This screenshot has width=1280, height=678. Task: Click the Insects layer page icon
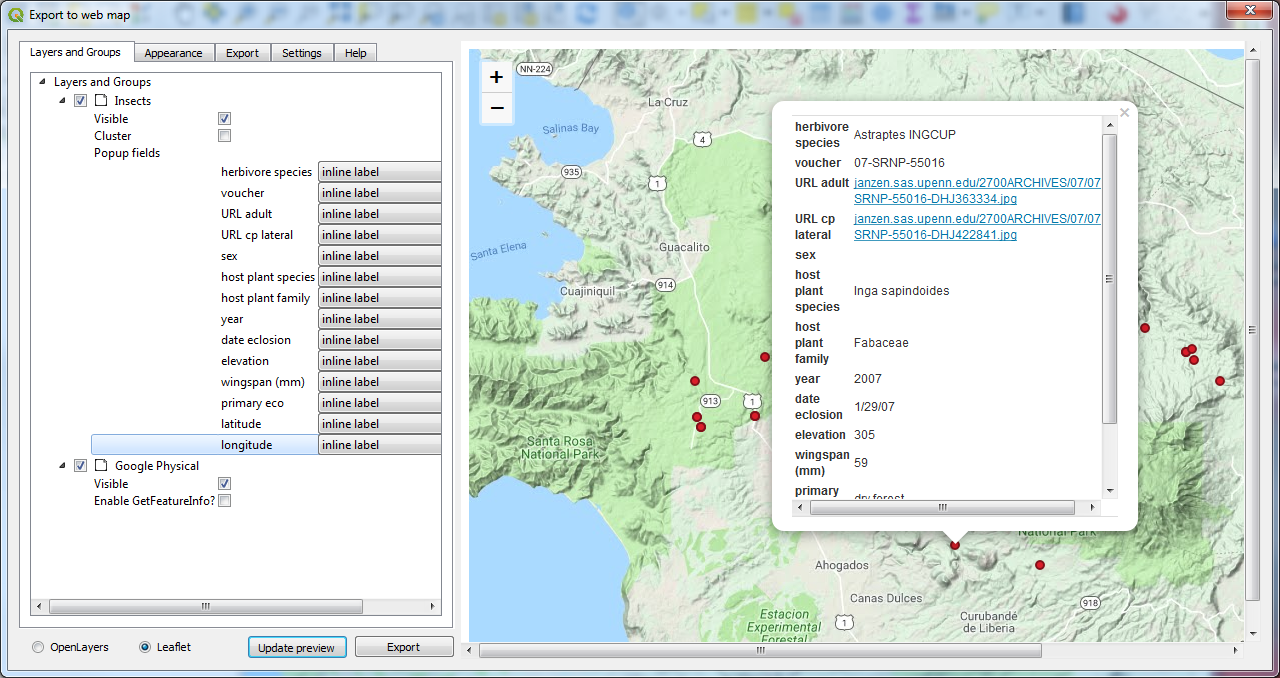click(x=101, y=100)
